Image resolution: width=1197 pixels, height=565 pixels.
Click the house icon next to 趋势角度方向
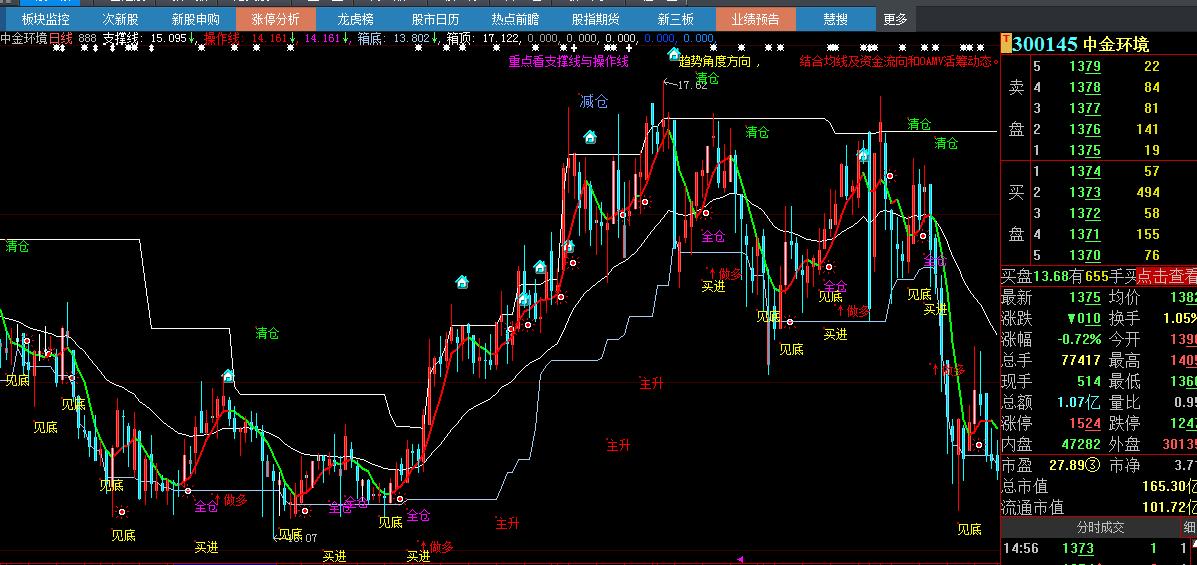[673, 53]
